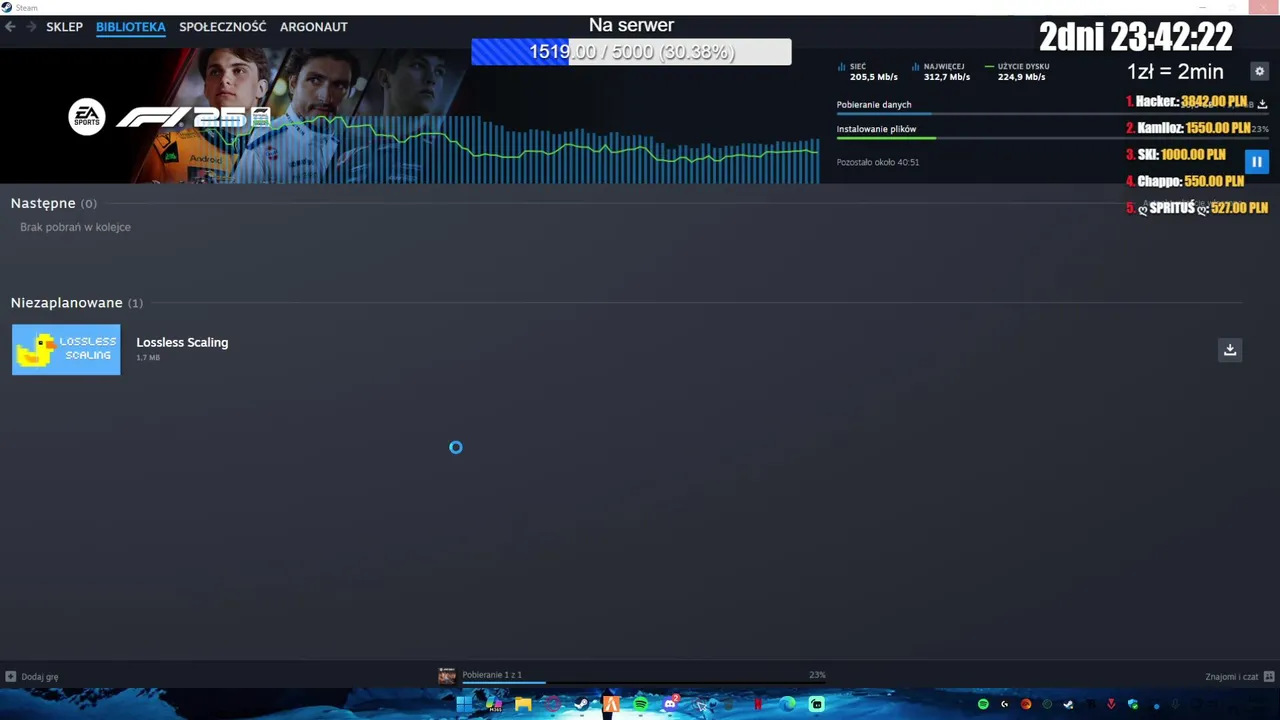Screen dimensions: 1280x720
Task: Click the Następne queue heading
Action: (53, 203)
